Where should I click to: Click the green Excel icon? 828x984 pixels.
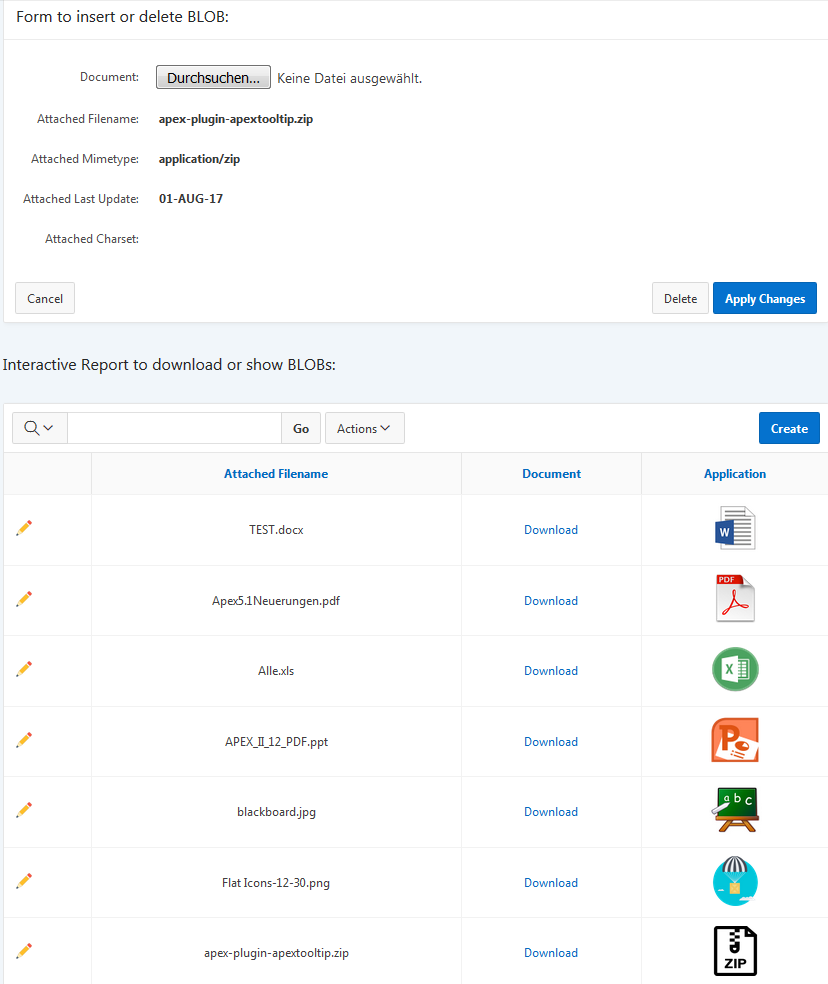pyautogui.click(x=735, y=669)
